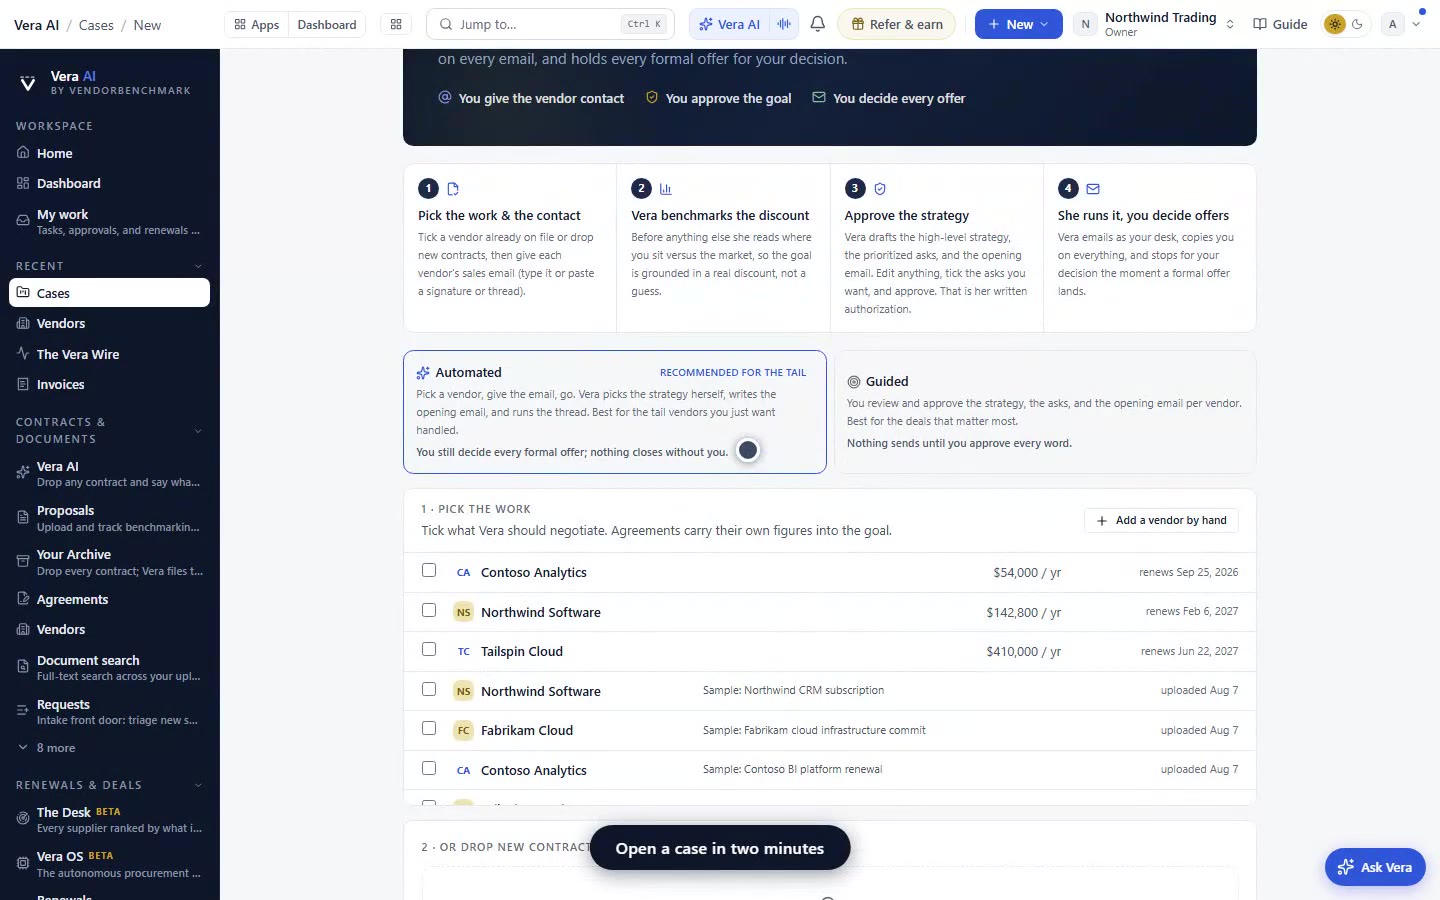Open Vendors under Contracts & Documents

point(110,629)
